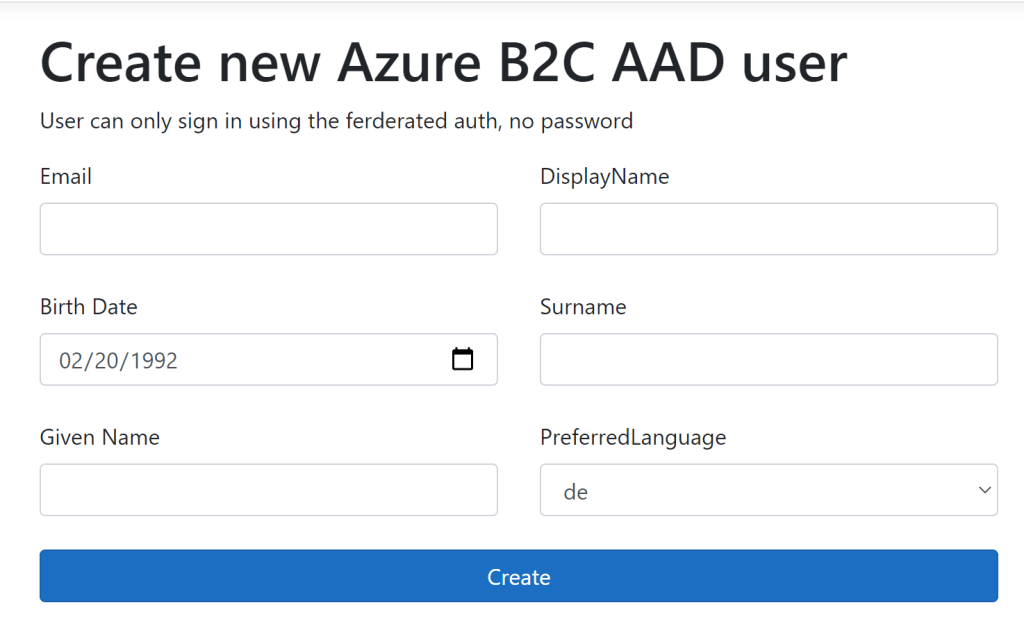This screenshot has width=1024, height=639.
Task: Click the 'Create new Azure B2C AAD user' heading
Action: pos(443,62)
